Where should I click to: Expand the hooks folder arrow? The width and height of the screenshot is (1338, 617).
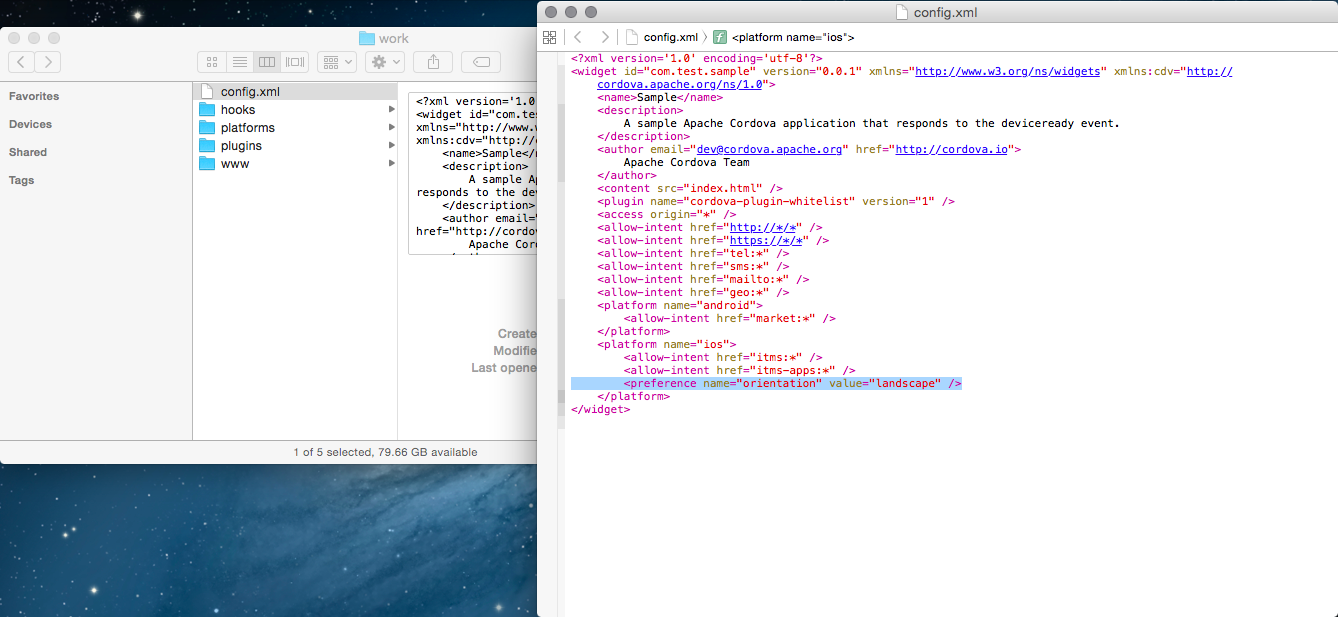(x=392, y=110)
